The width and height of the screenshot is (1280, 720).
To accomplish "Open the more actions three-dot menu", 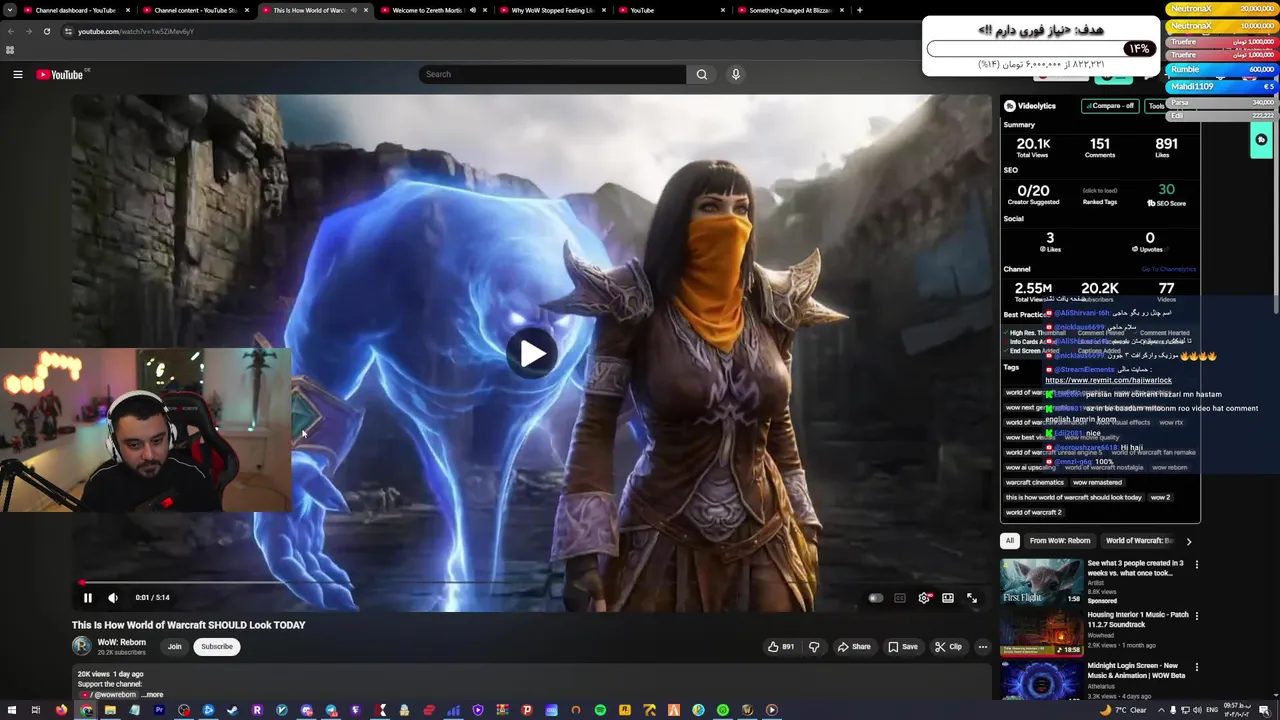I will click(x=983, y=647).
